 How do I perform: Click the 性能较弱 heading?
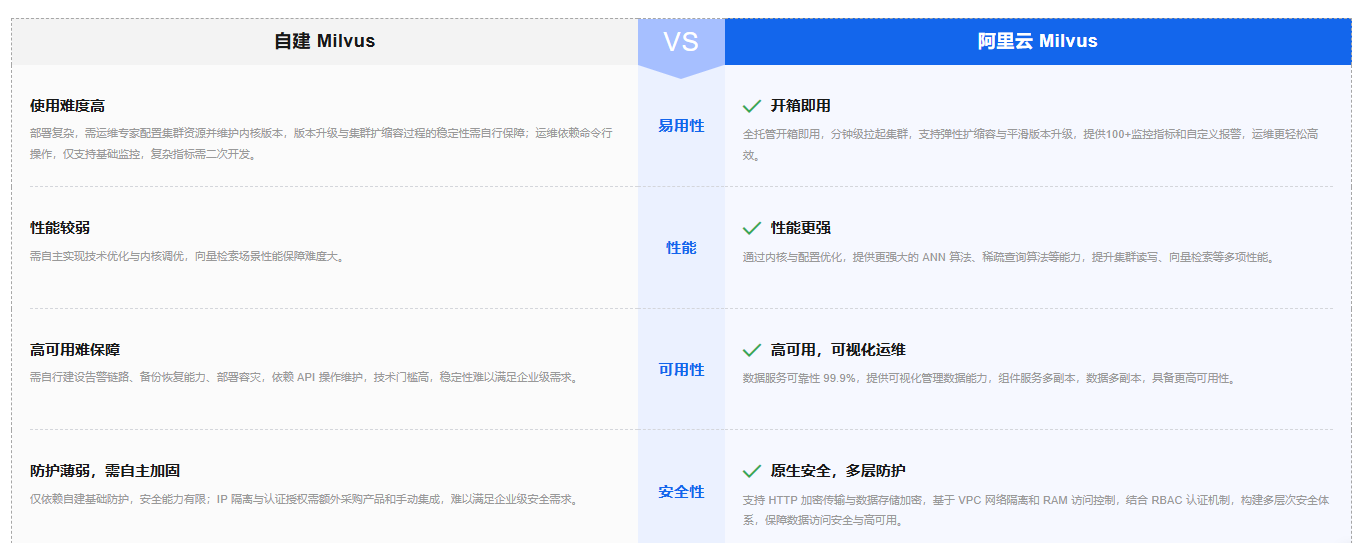60,228
